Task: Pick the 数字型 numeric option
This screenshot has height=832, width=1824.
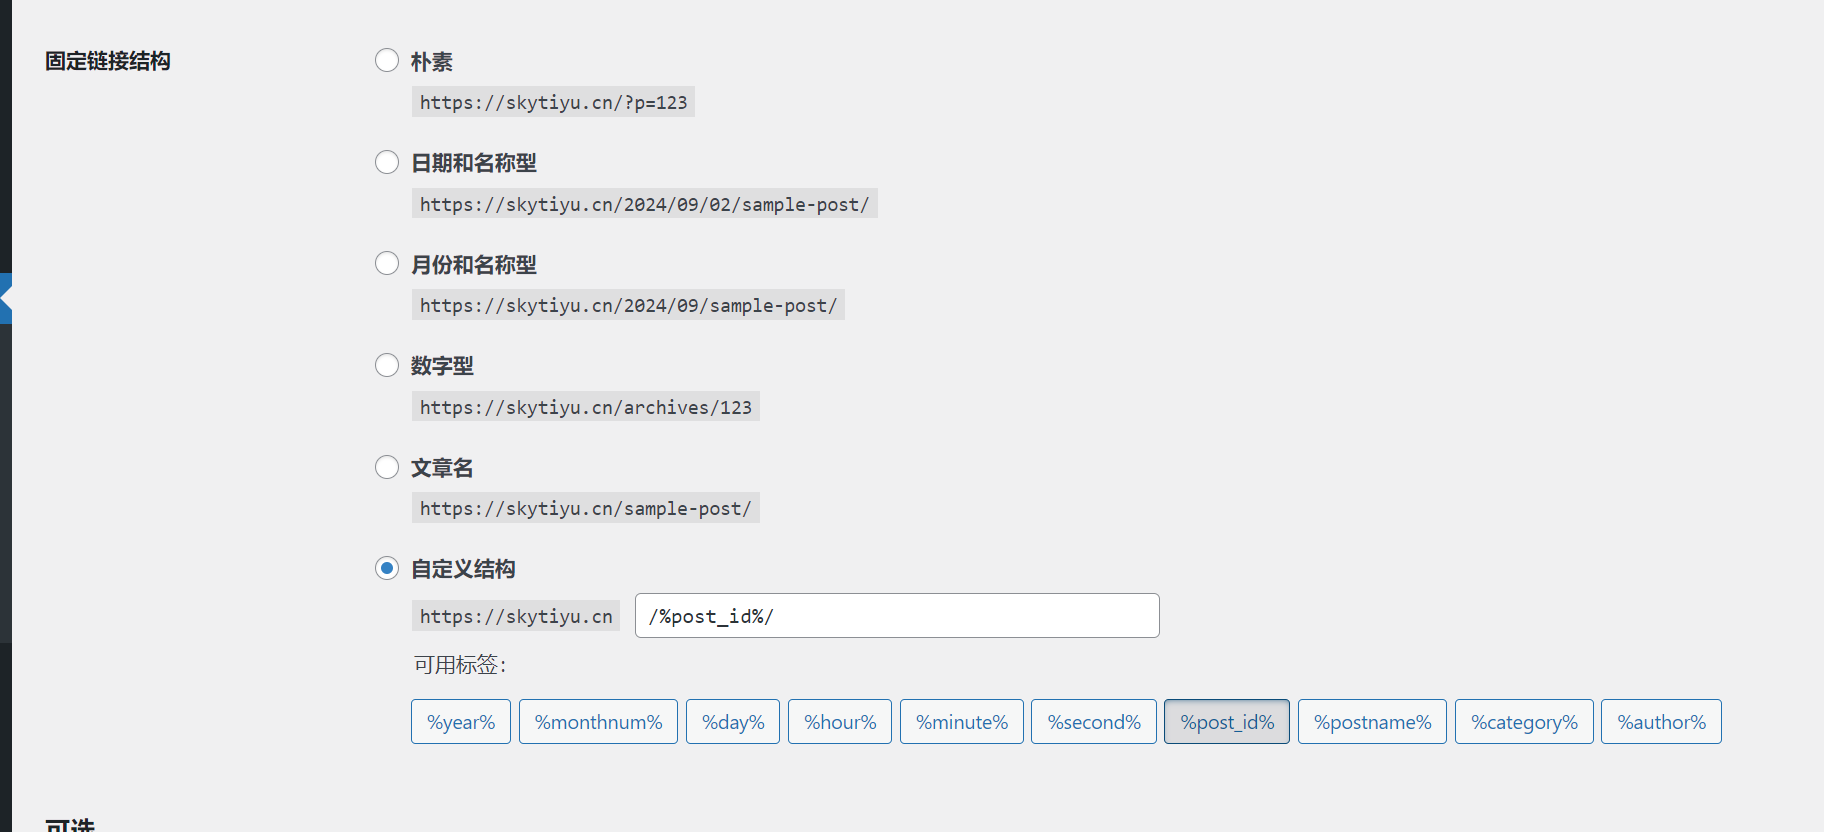Action: (x=387, y=365)
